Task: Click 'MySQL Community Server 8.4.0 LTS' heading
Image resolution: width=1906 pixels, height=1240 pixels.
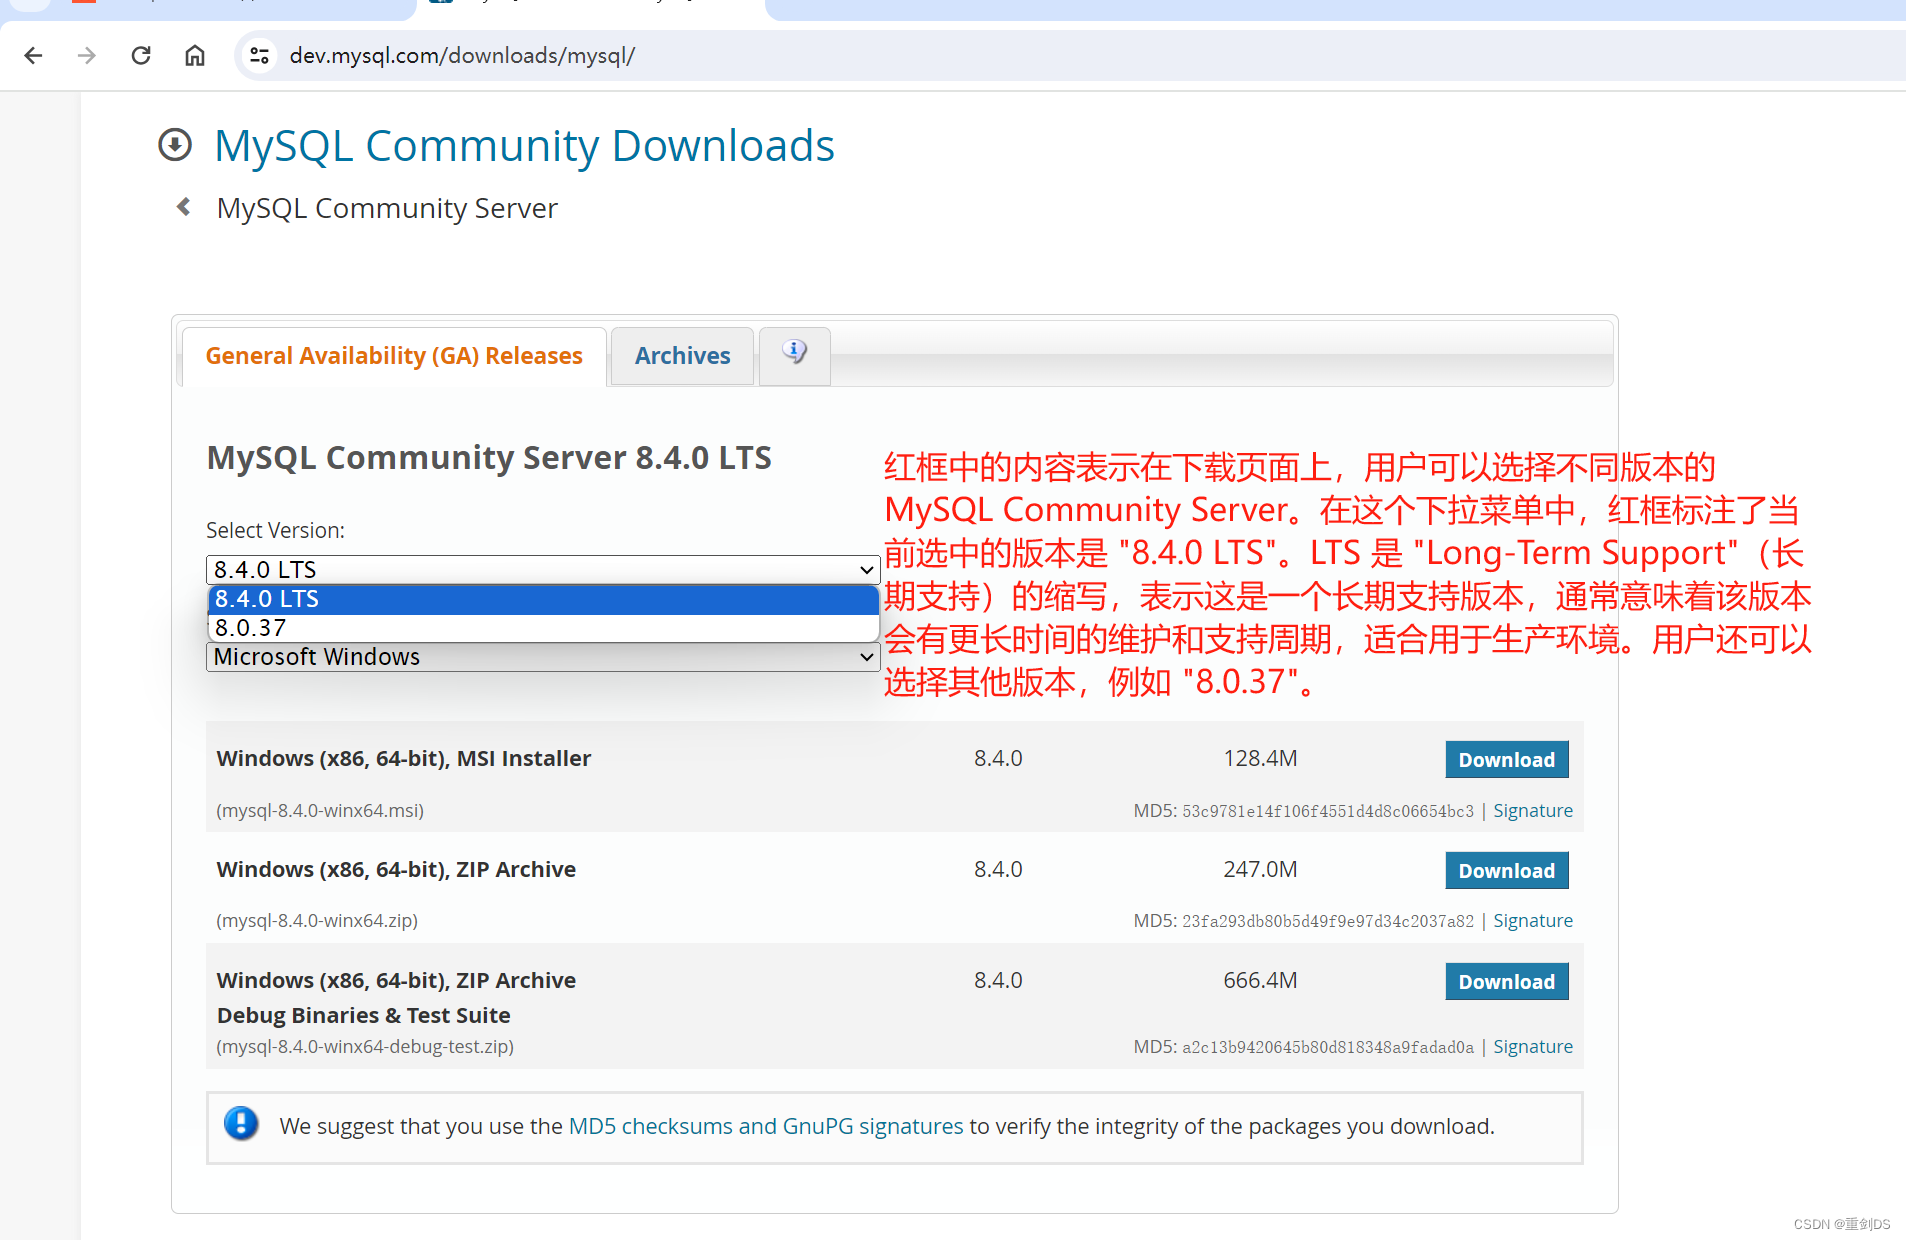Action: (x=489, y=458)
